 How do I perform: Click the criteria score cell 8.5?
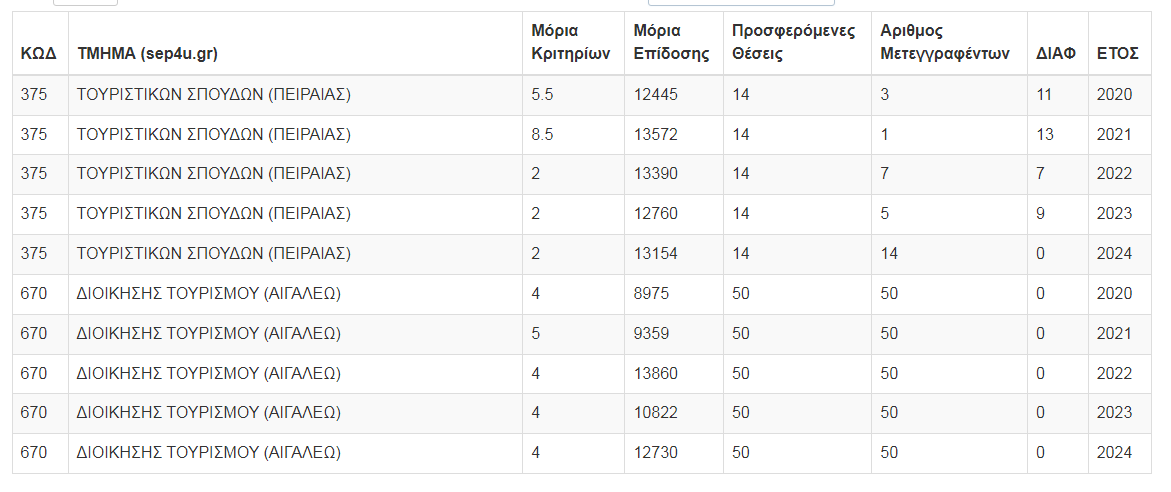click(x=542, y=135)
